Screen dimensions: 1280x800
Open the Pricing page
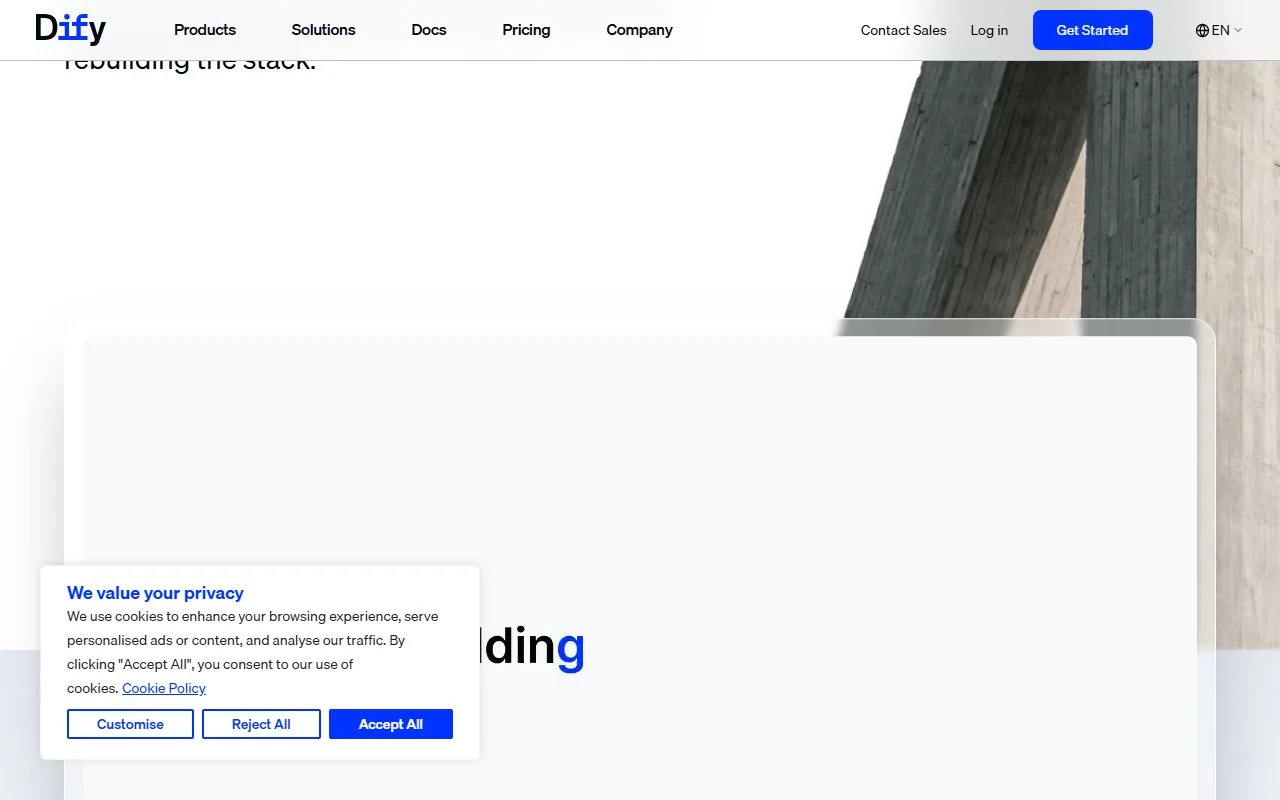[526, 30]
